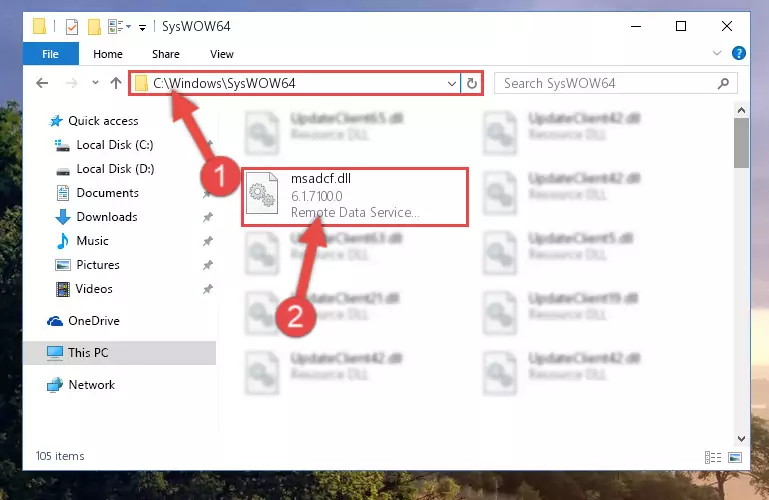Click the scroll down arrow of file list

pyautogui.click(x=742, y=439)
